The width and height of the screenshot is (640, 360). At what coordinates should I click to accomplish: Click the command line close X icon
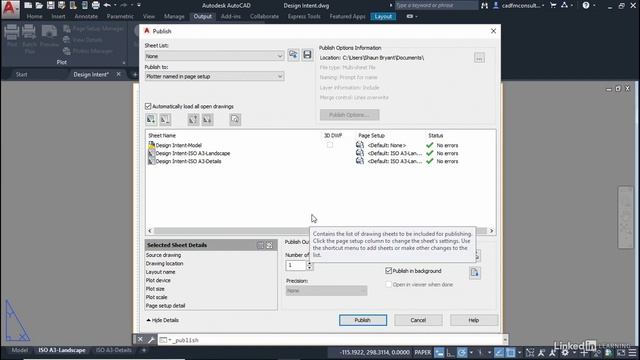tap(140, 340)
